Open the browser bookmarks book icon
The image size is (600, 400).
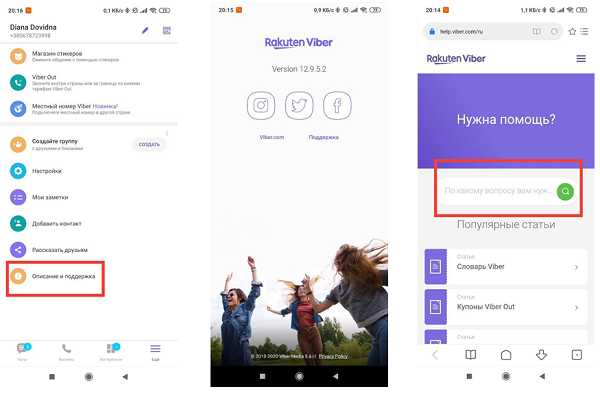pos(471,355)
